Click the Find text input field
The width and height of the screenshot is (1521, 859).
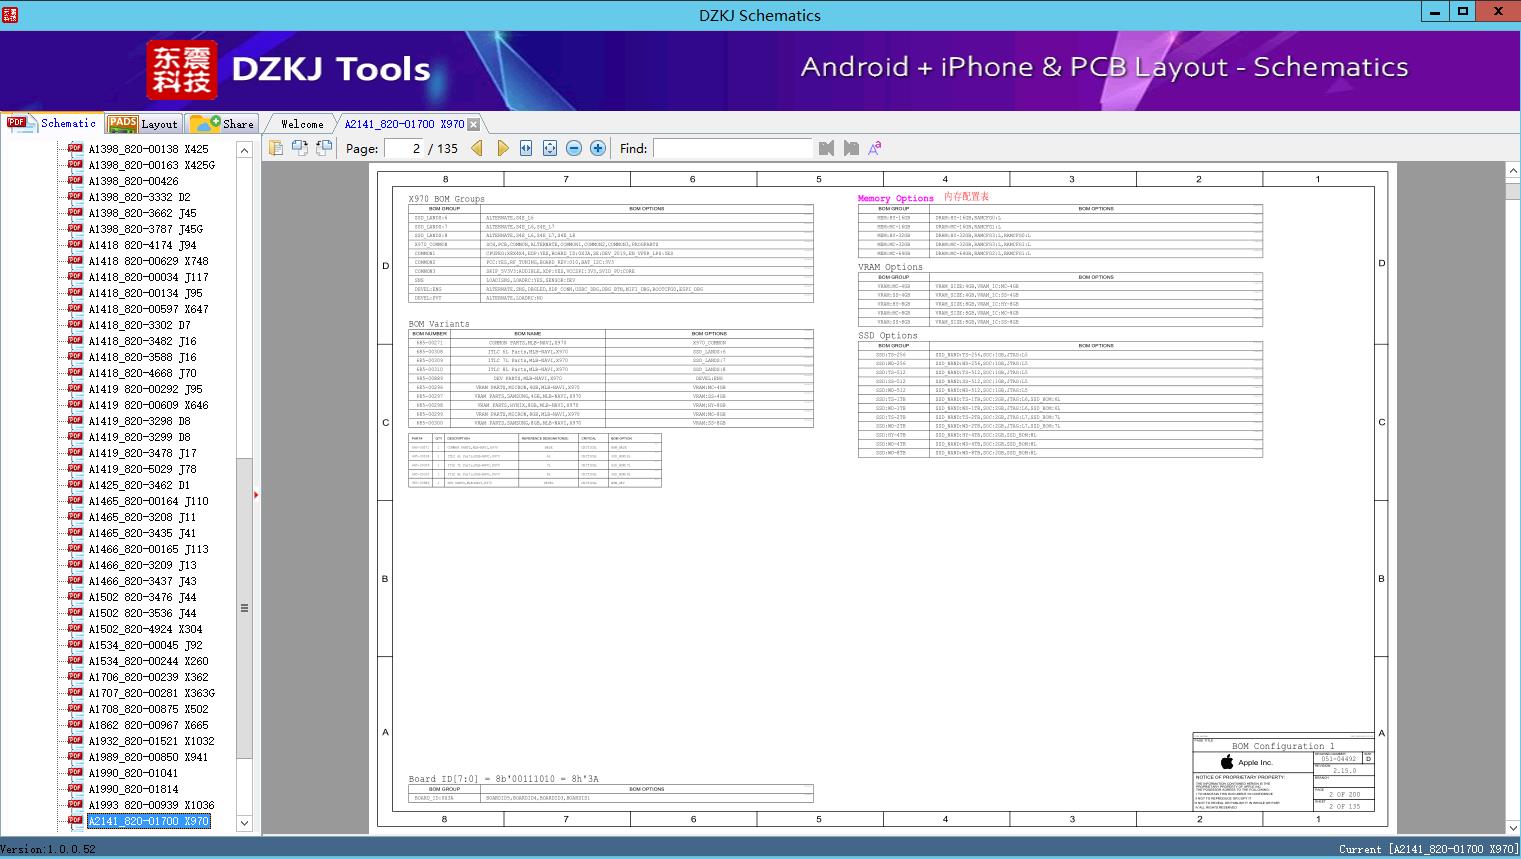(x=732, y=148)
